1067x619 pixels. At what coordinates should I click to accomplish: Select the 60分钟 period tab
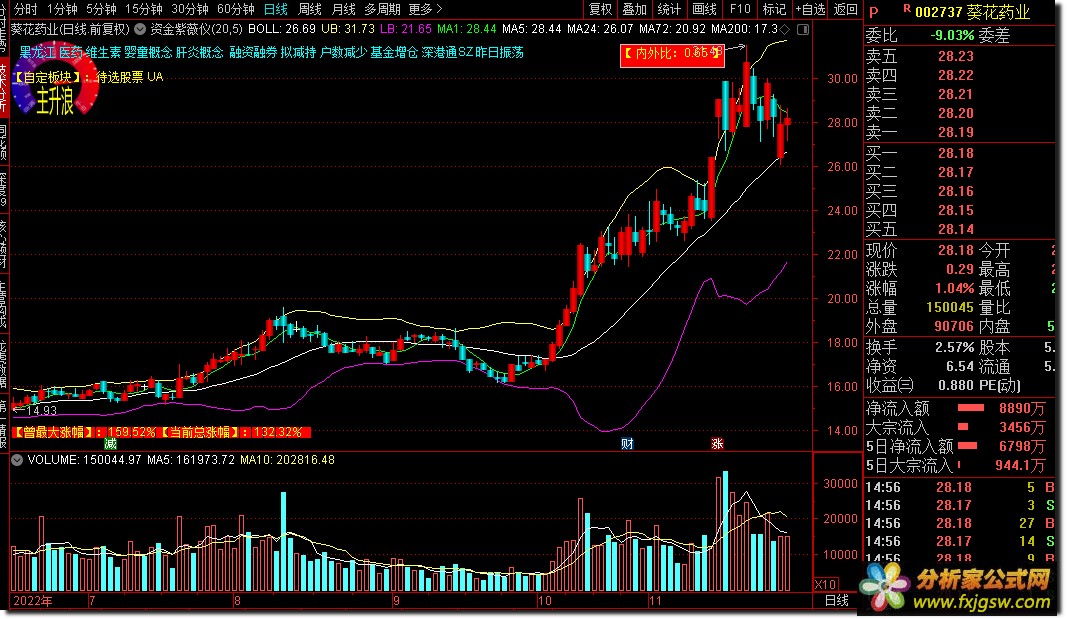pyautogui.click(x=235, y=9)
